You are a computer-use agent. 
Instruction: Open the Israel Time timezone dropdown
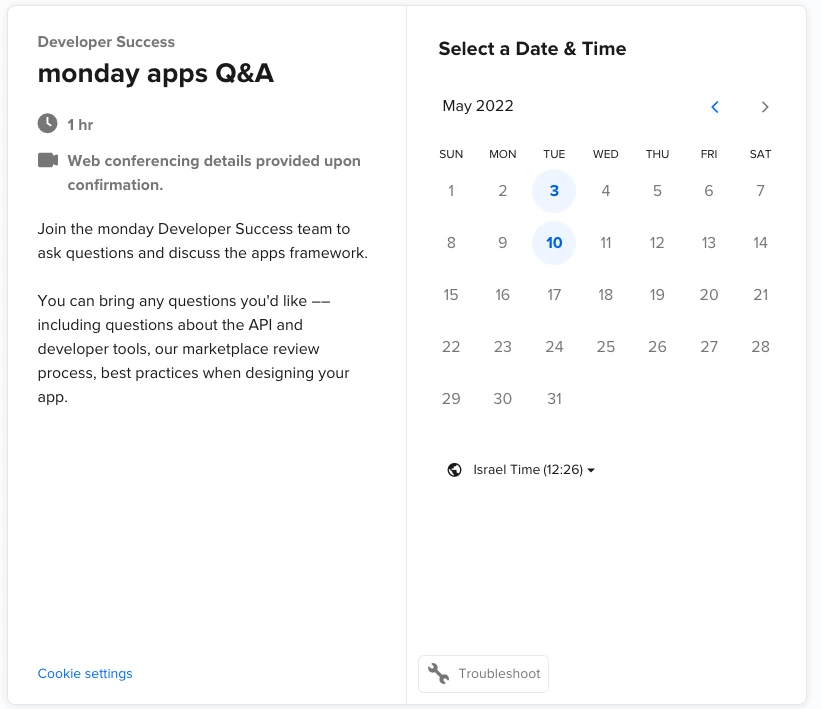(533, 470)
